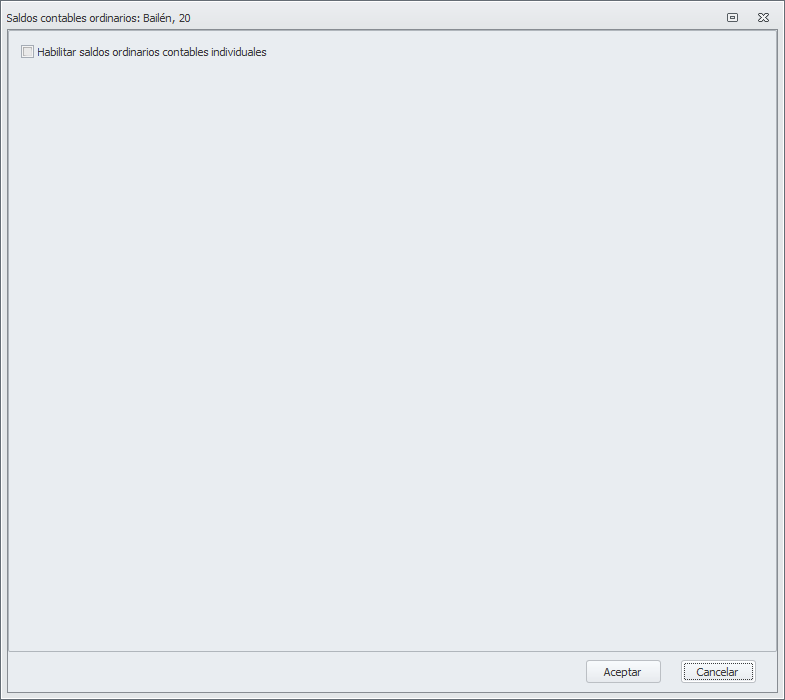Exit dialog via the close icon

(x=763, y=18)
